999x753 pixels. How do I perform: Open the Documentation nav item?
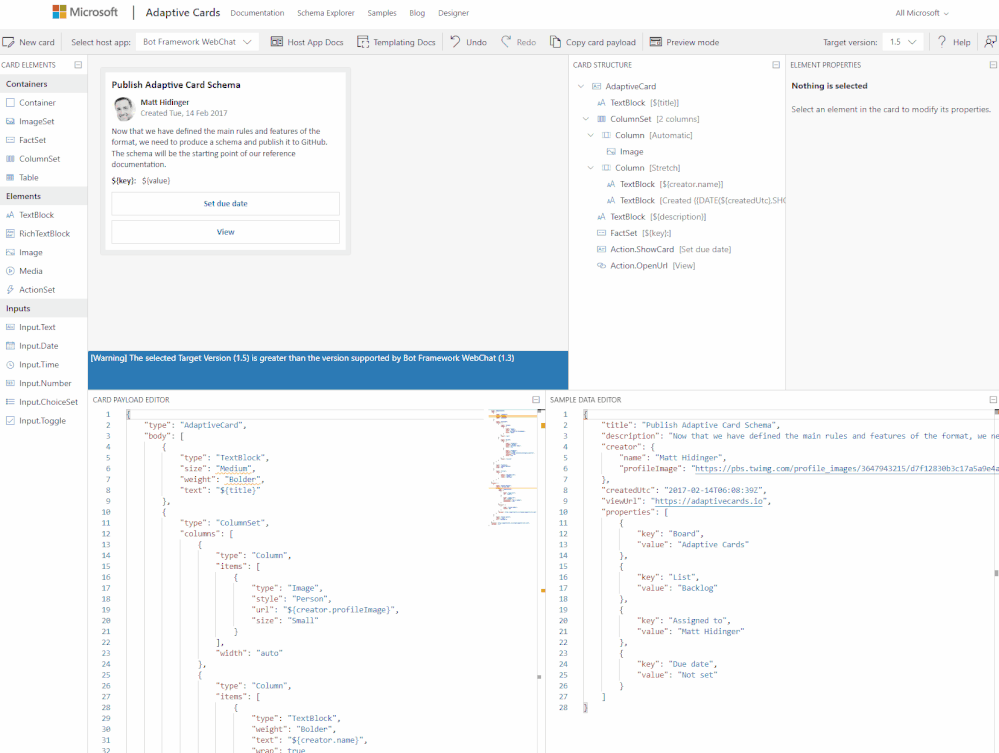(257, 13)
